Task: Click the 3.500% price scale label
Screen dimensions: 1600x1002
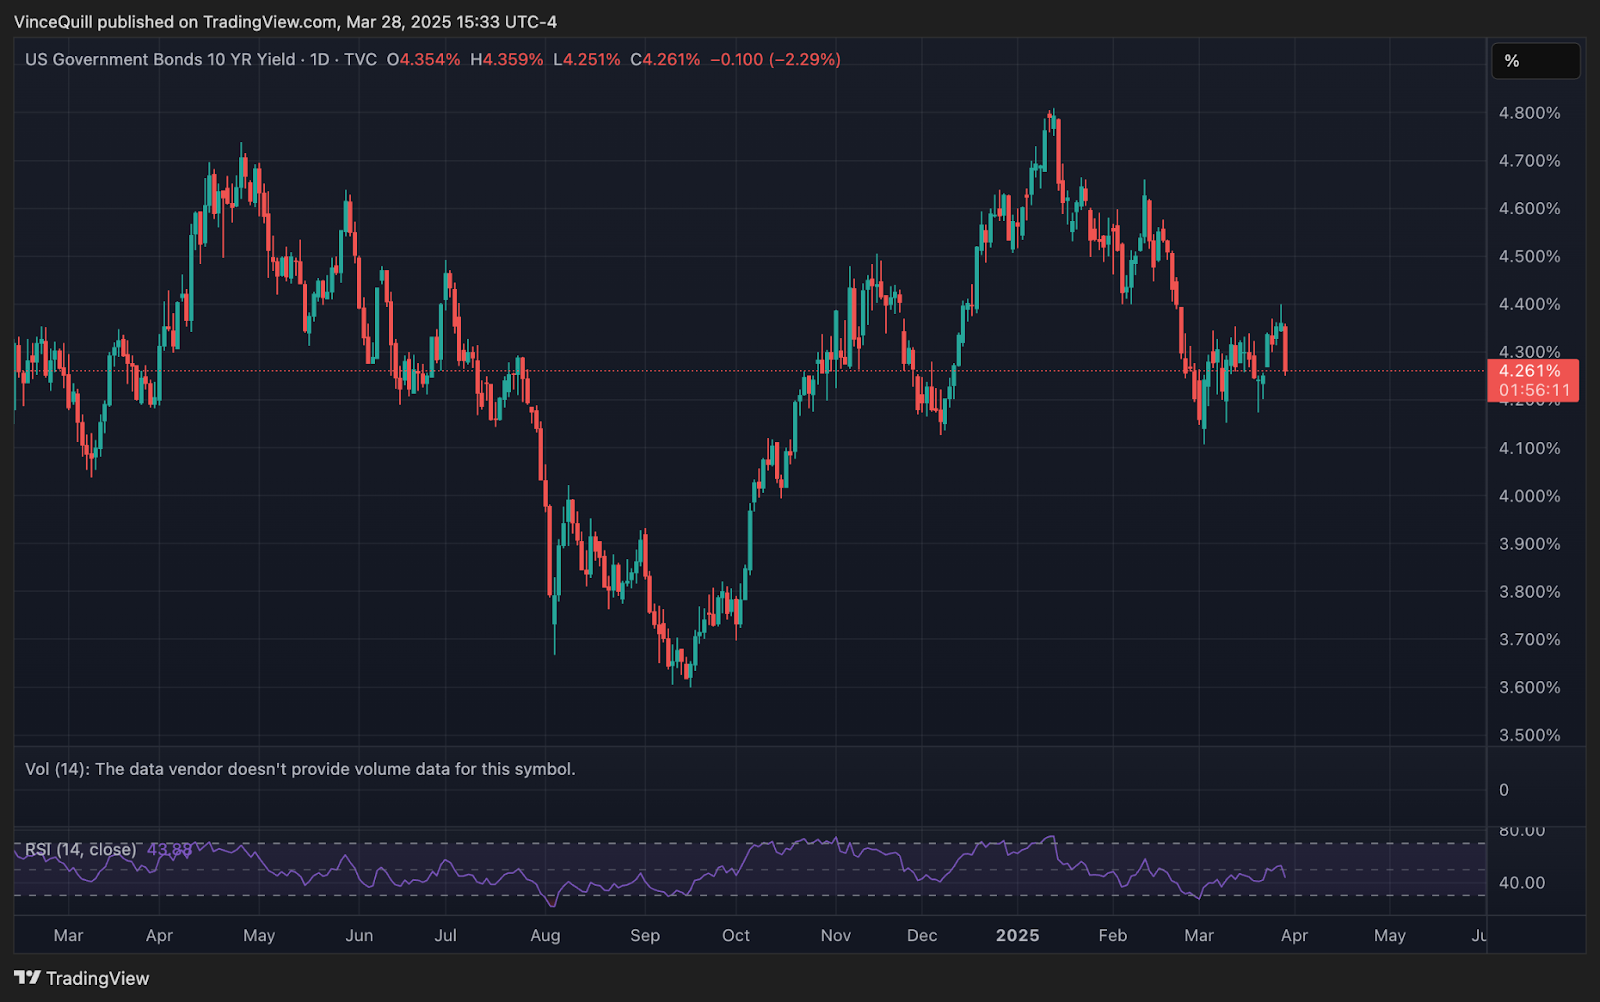Action: point(1529,735)
